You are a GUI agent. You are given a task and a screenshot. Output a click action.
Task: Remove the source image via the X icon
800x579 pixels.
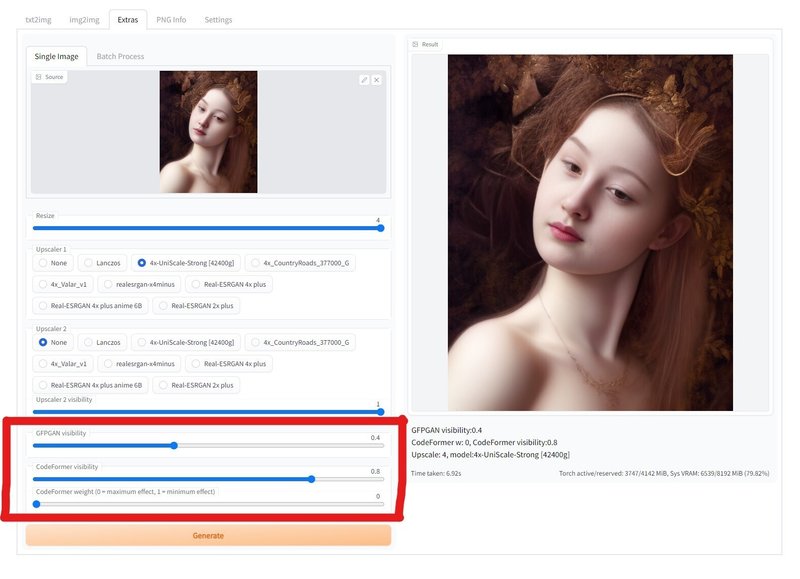tap(377, 79)
